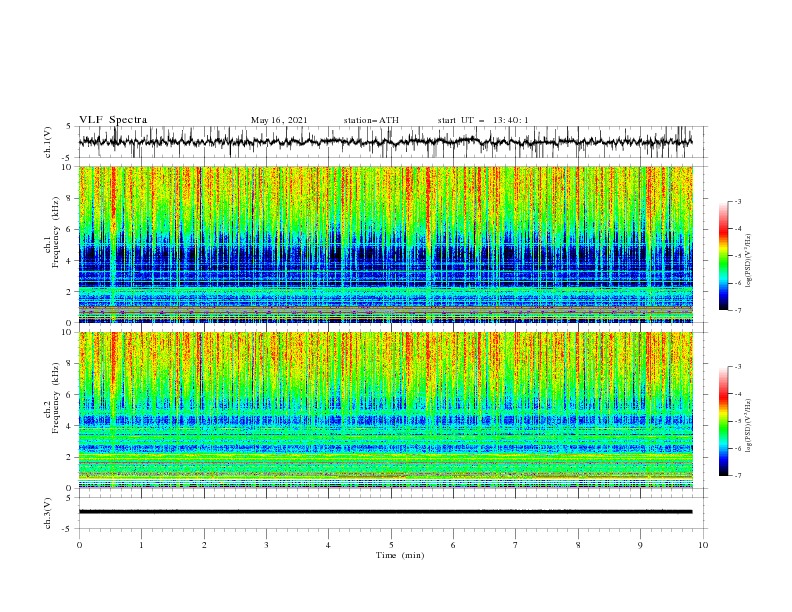Click the "2" kHz tick on ch.2 frequency axis
This screenshot has height=612, width=792.
pos(69,457)
